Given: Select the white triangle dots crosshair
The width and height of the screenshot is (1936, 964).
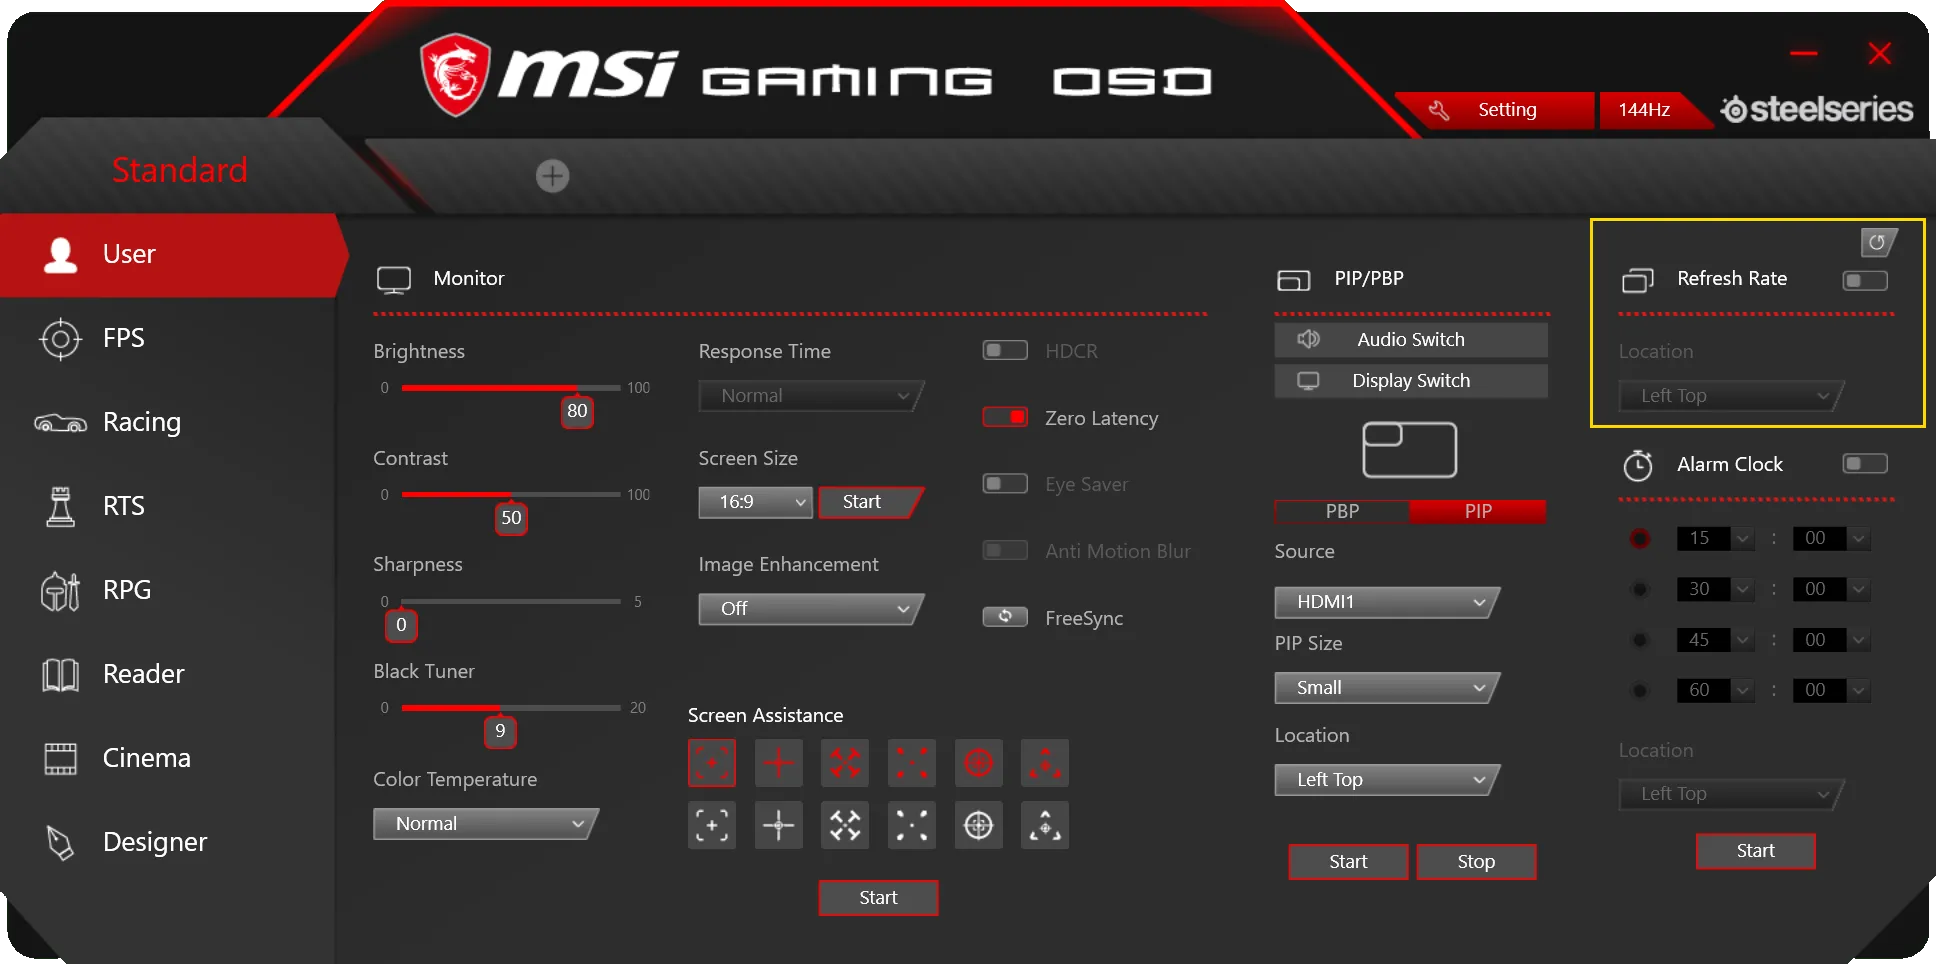Looking at the screenshot, I should [x=1045, y=825].
